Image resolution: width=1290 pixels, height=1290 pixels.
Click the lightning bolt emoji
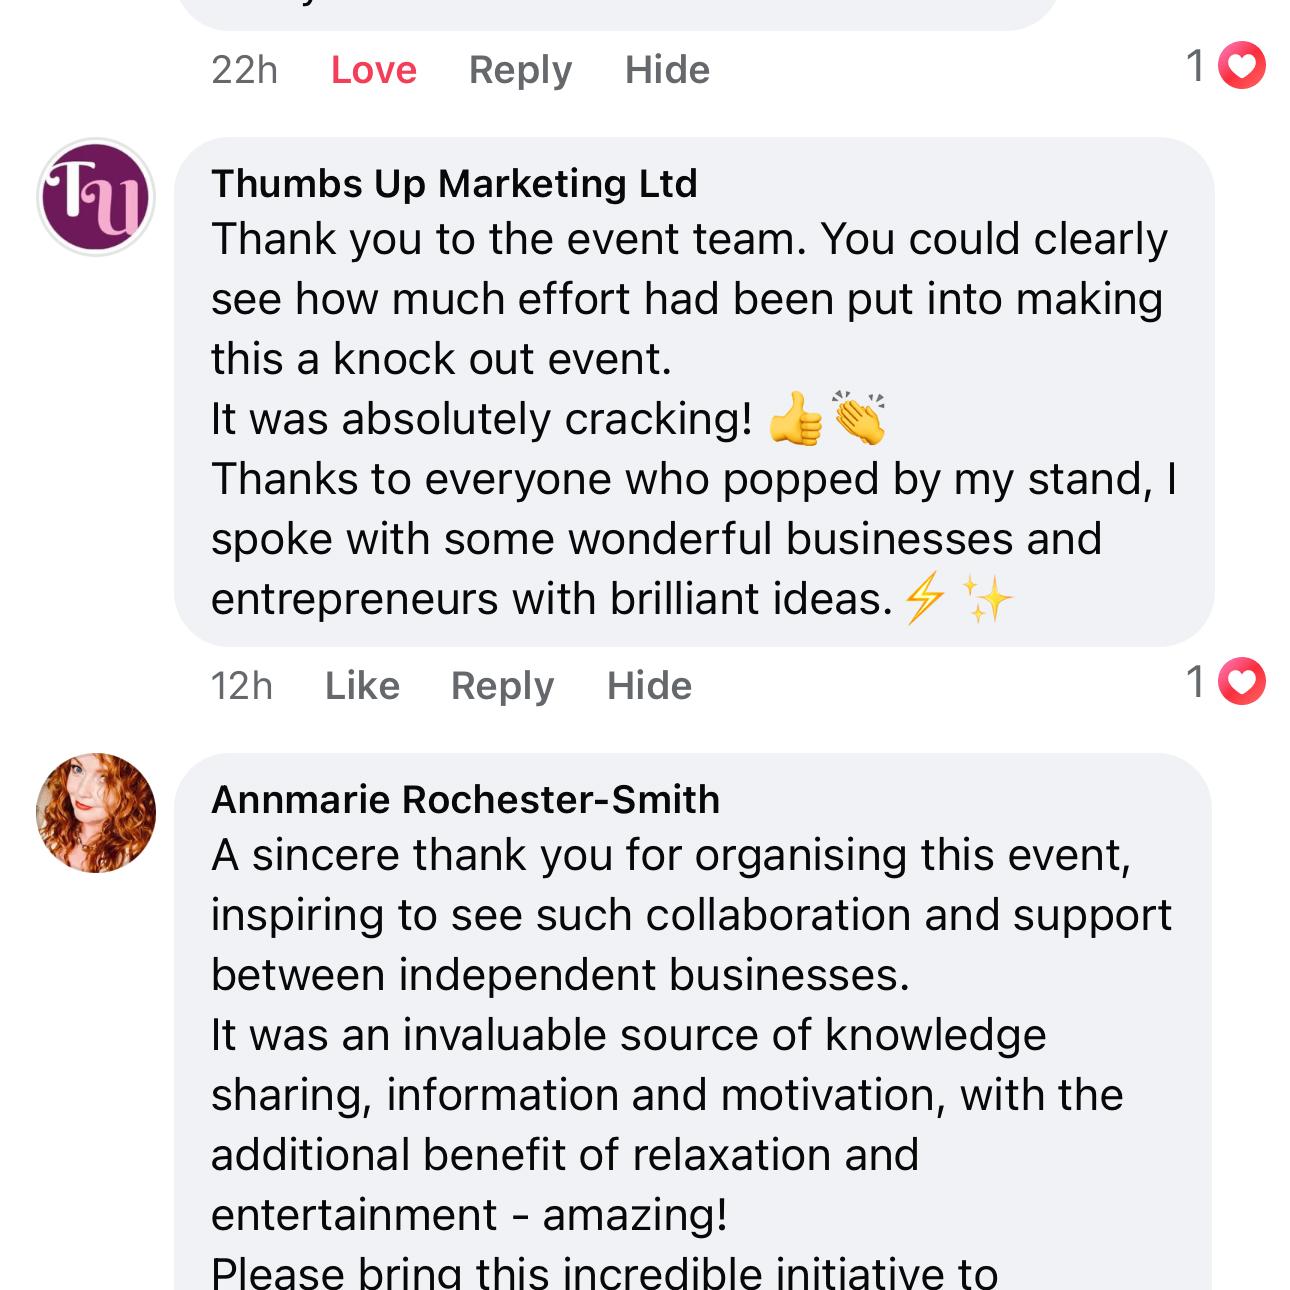tap(924, 598)
